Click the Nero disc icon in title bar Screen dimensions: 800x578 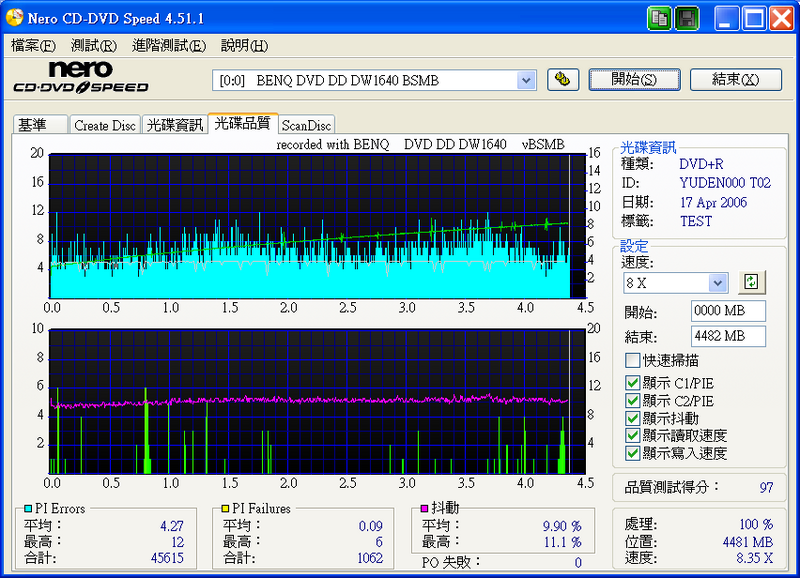pyautogui.click(x=14, y=18)
